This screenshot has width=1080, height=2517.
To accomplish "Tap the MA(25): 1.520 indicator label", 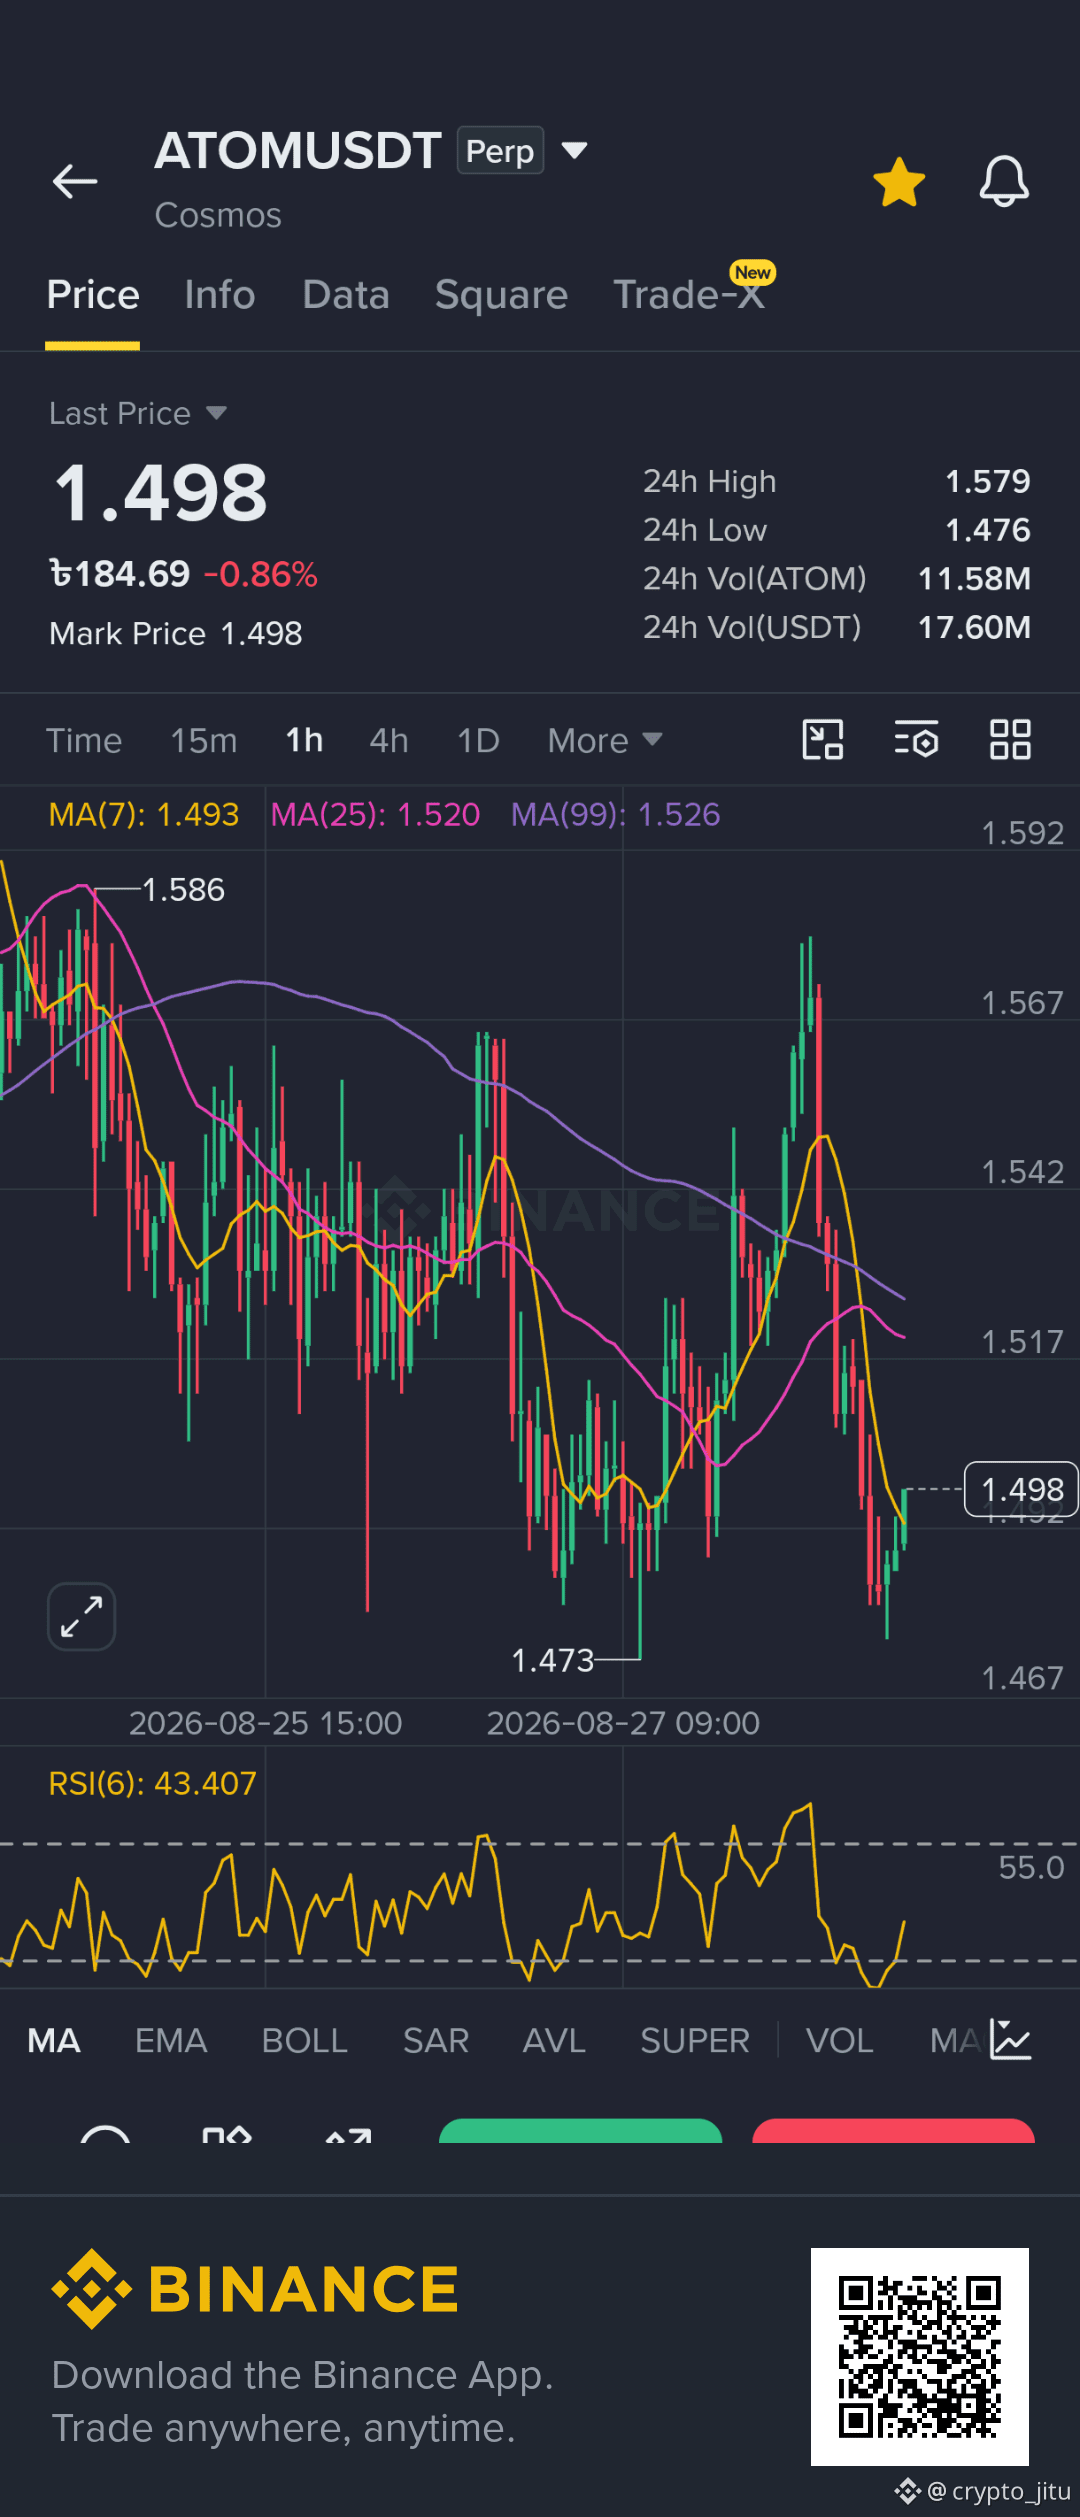I will tap(376, 815).
